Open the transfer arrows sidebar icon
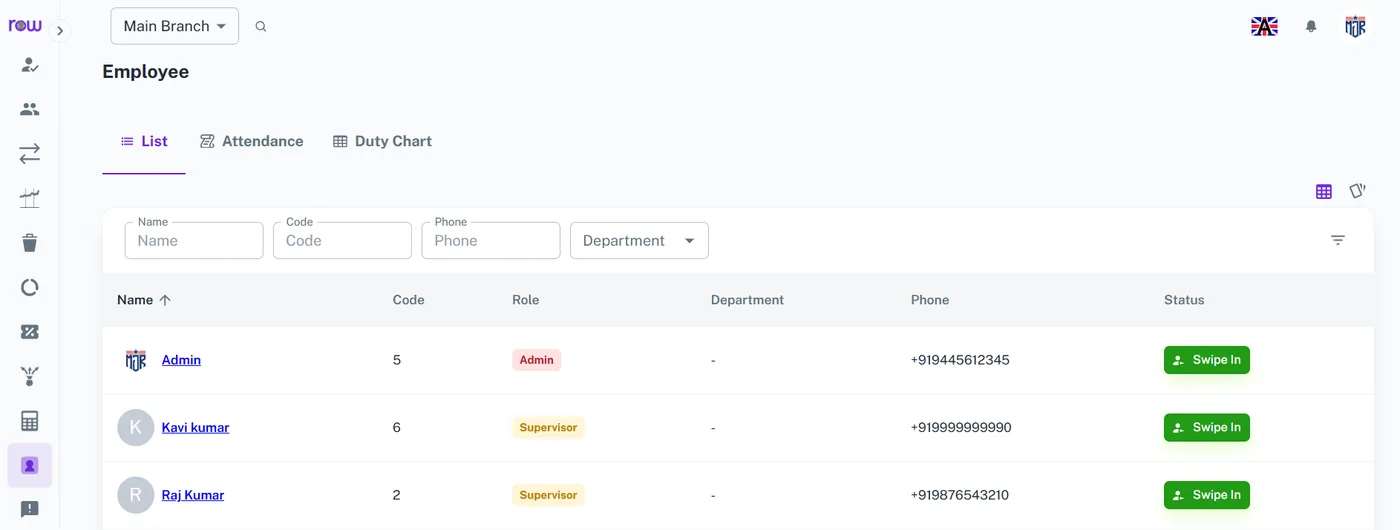 [x=30, y=153]
